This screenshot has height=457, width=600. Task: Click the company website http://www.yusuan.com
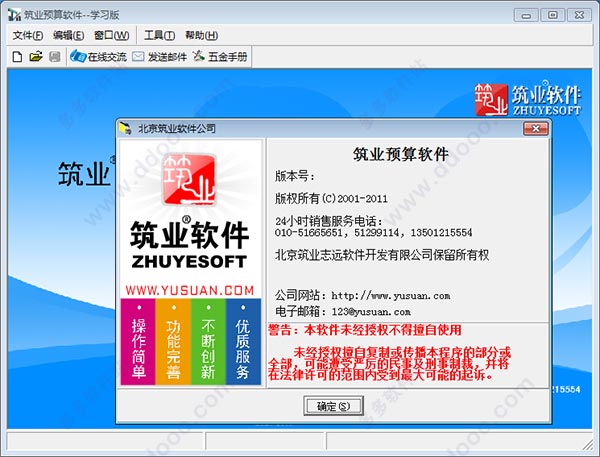click(x=391, y=295)
